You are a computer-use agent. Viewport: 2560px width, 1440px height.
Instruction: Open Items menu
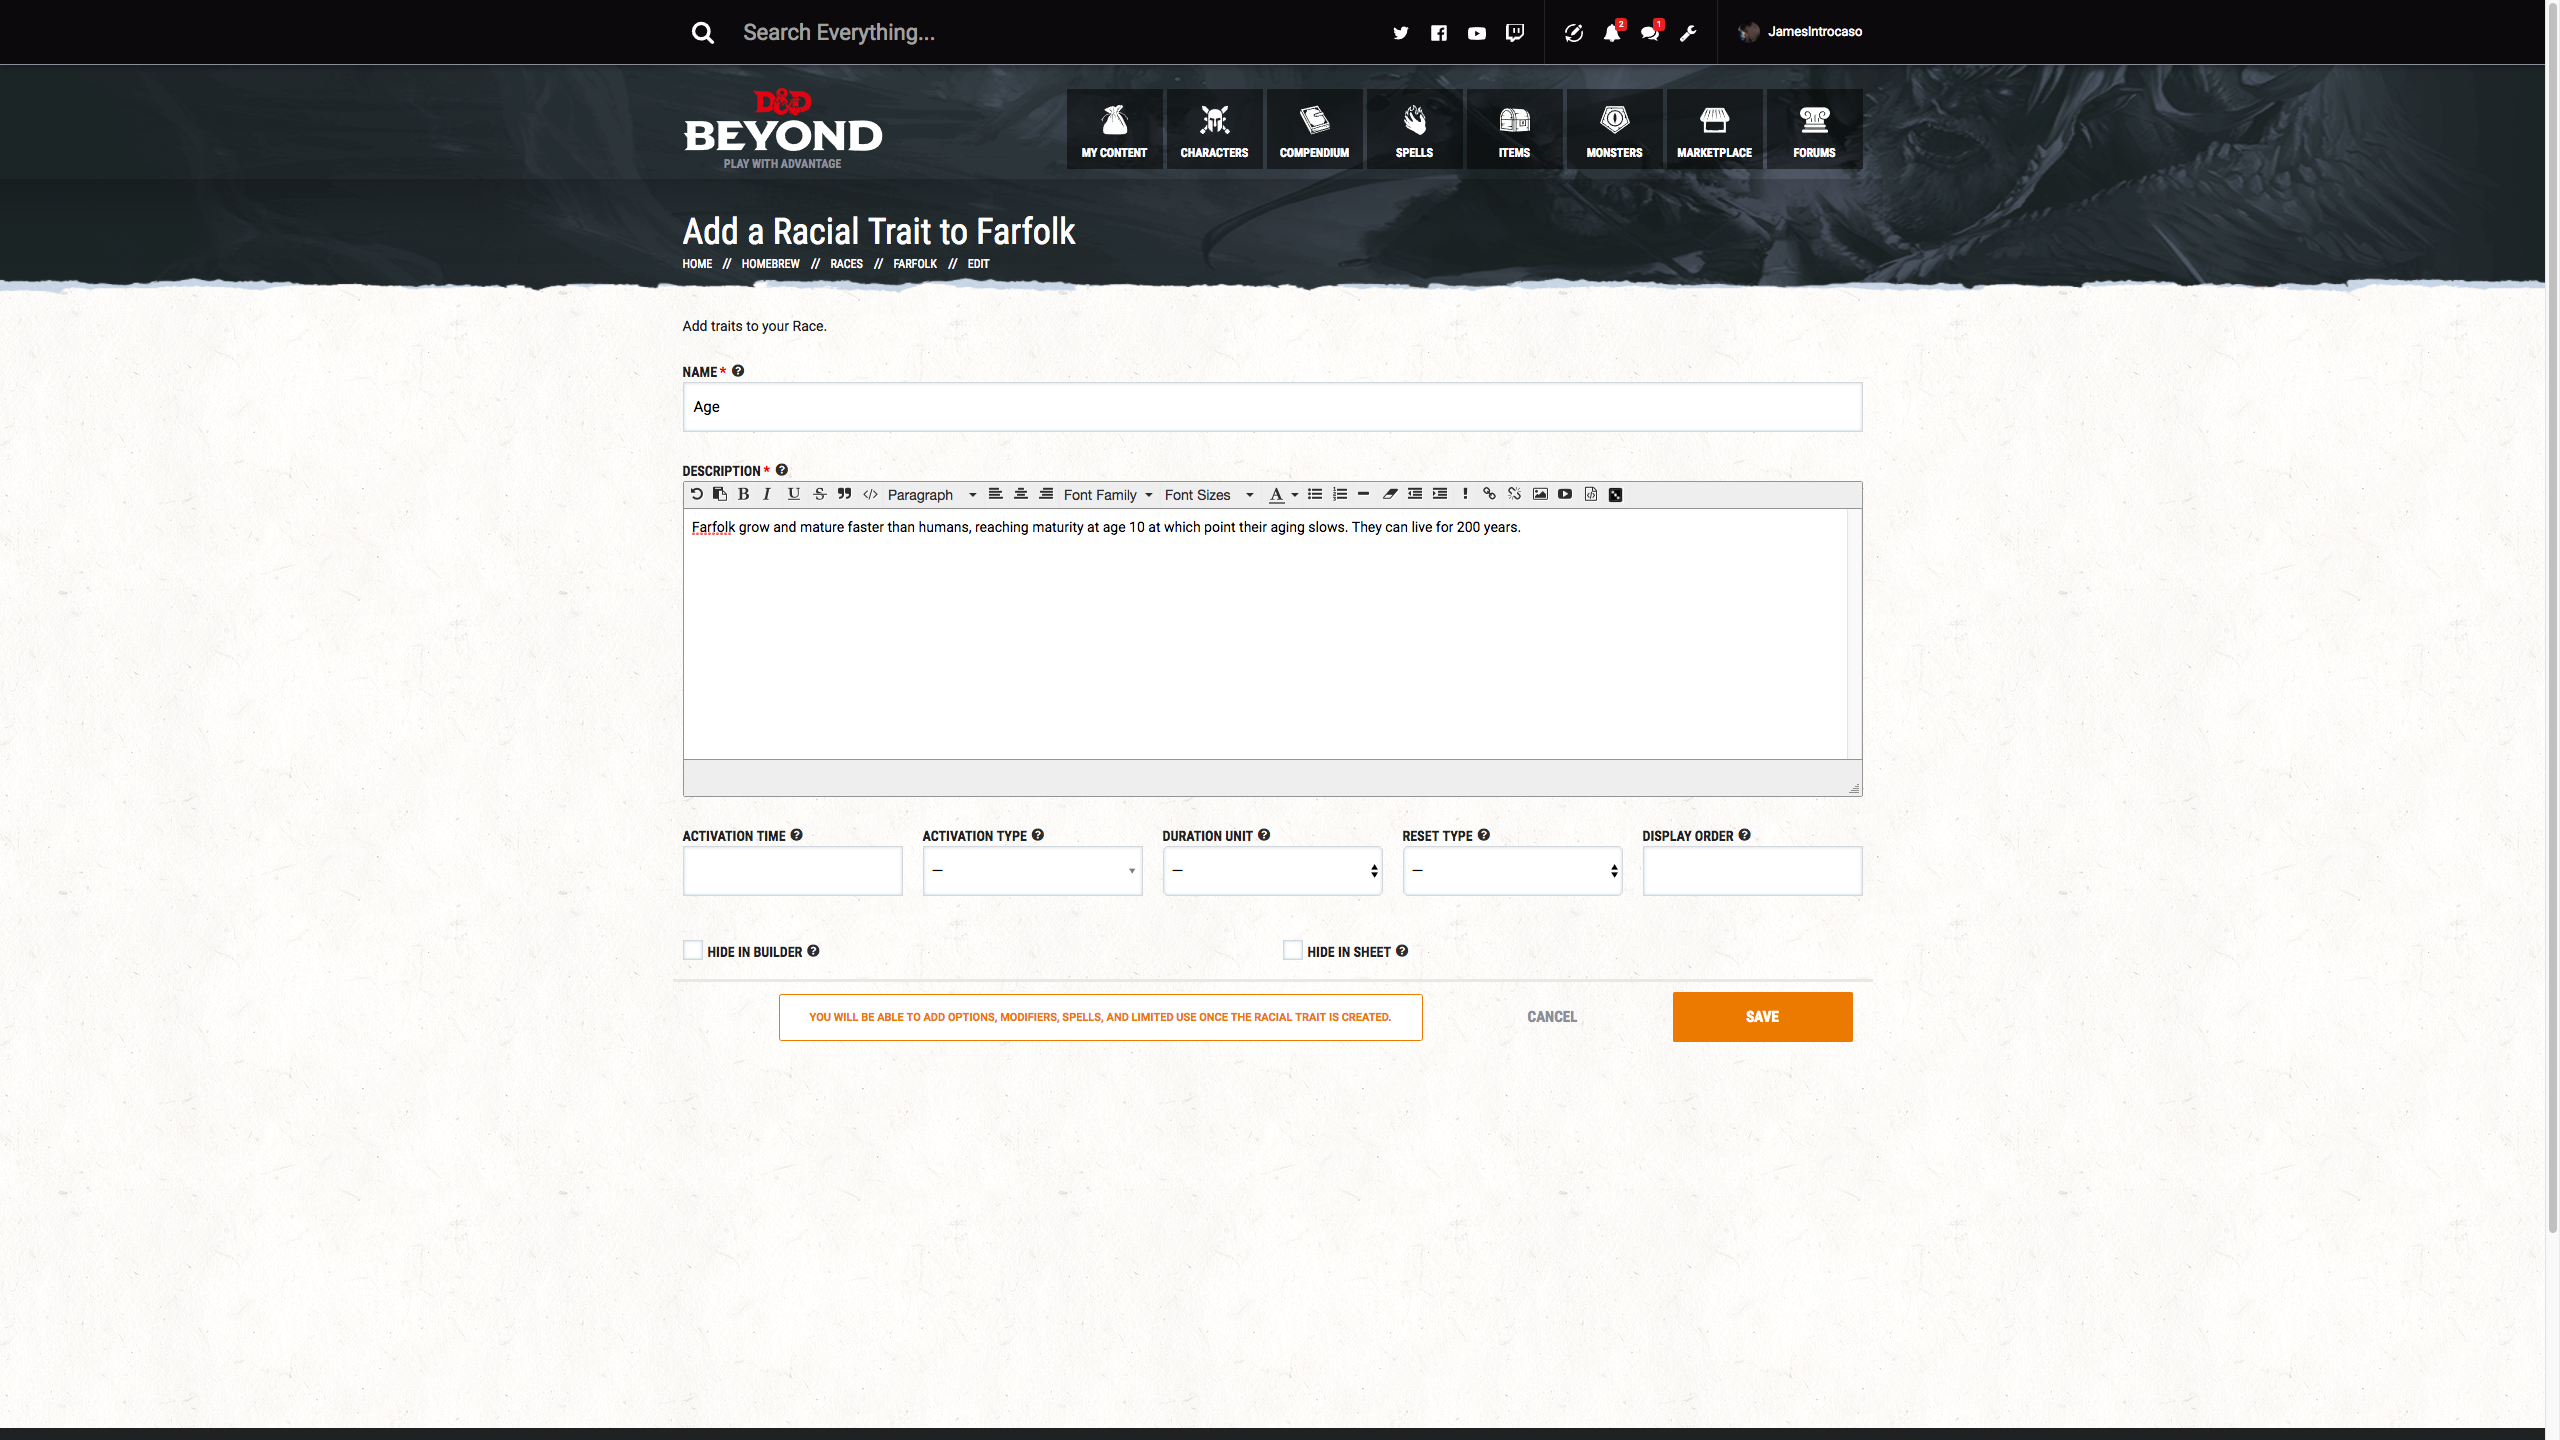click(1514, 129)
